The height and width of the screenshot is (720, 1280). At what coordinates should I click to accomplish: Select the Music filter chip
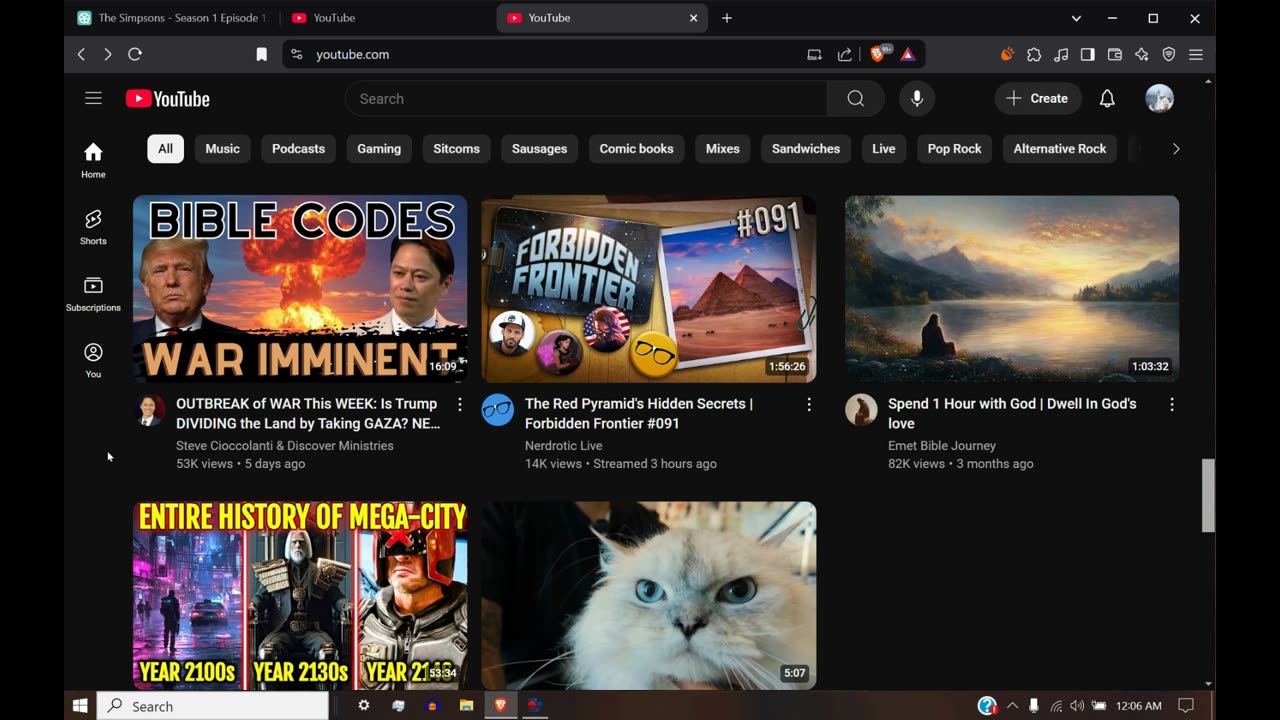pos(222,149)
